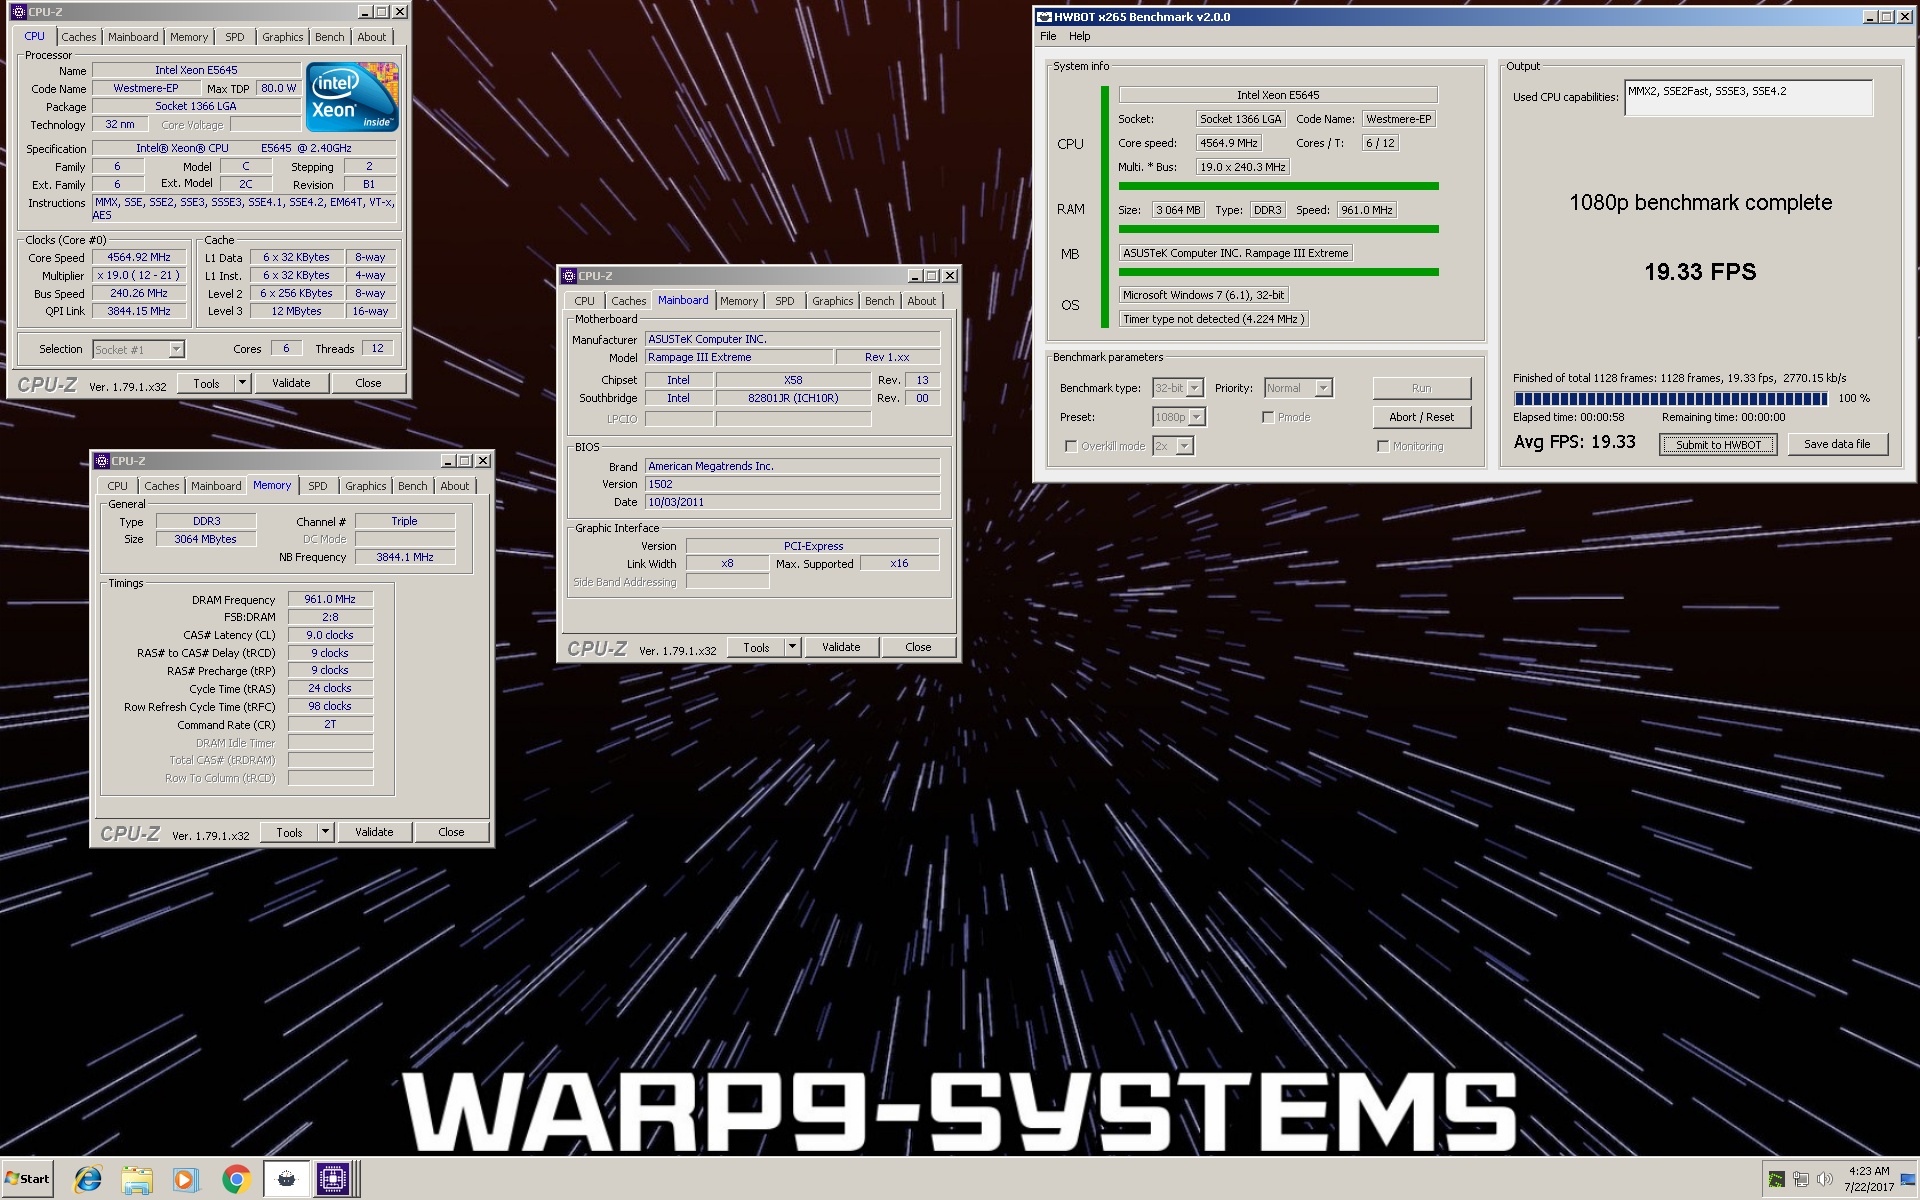Switch to HWBOT x265 taskbar icon

point(286,1180)
